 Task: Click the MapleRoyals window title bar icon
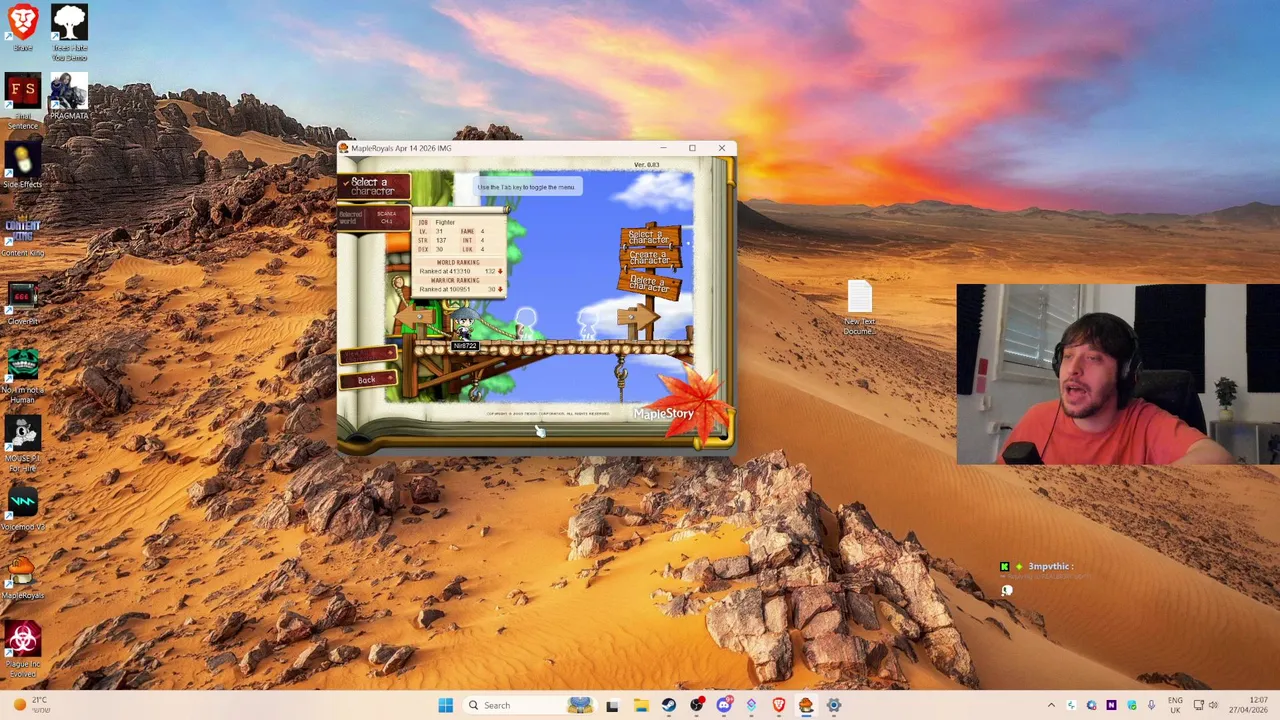point(343,148)
